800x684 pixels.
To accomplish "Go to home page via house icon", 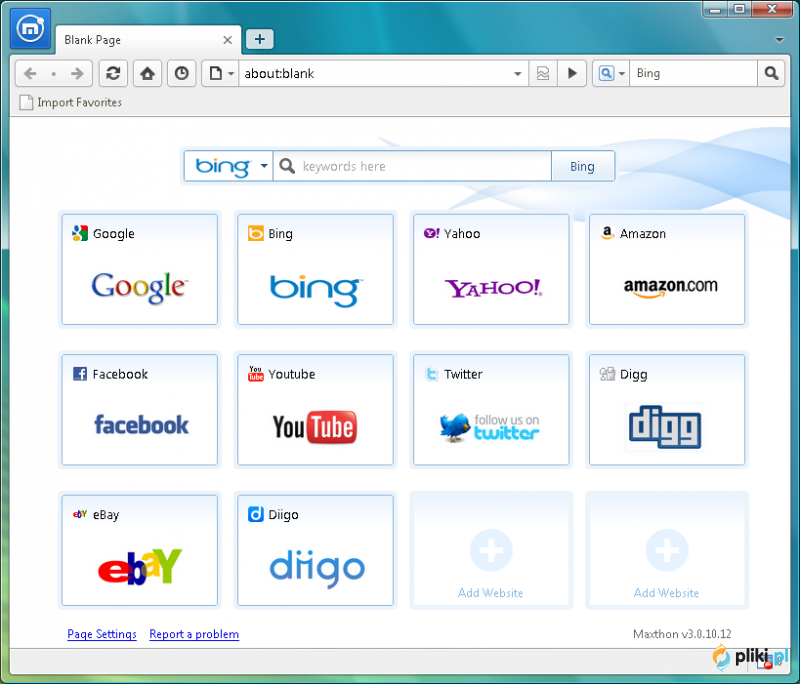I will (147, 73).
